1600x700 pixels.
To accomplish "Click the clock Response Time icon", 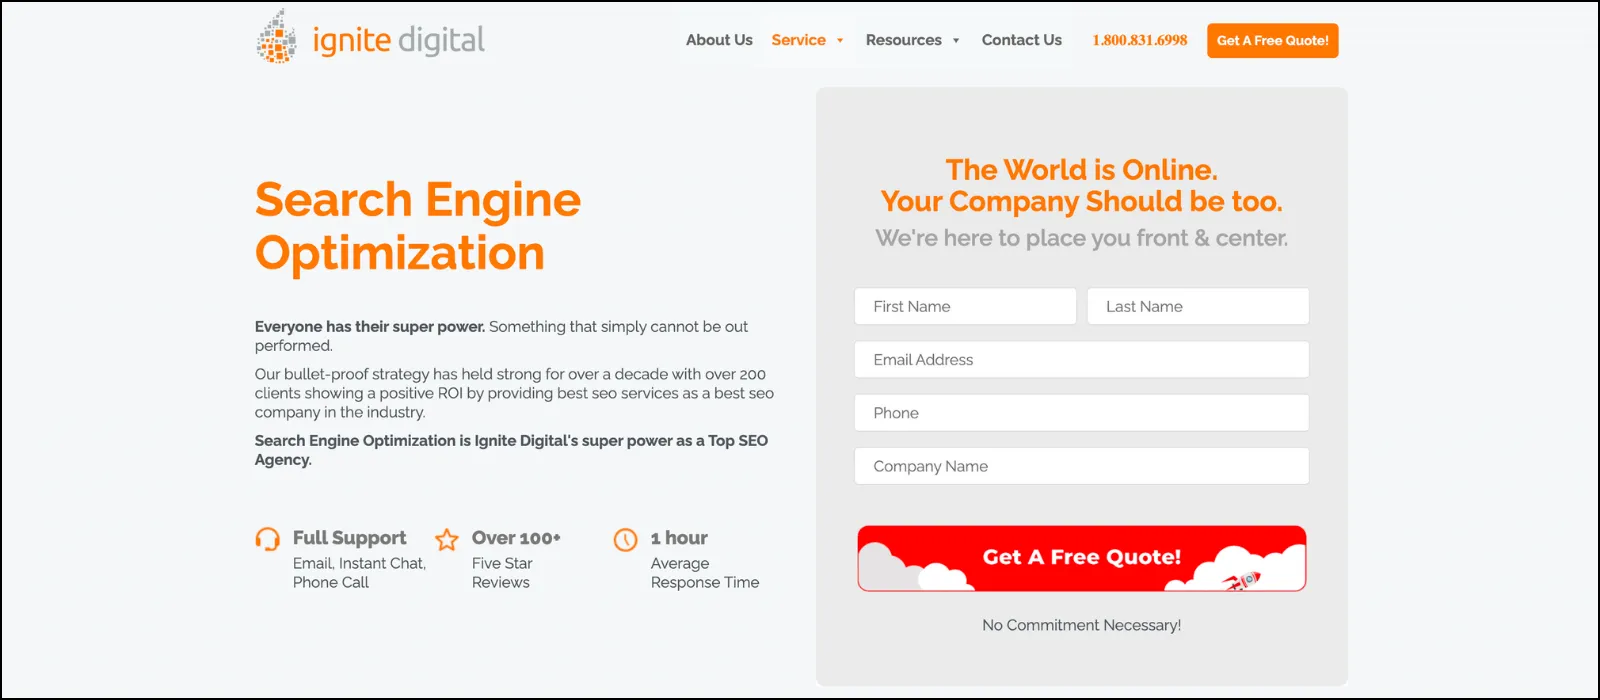I will (625, 540).
